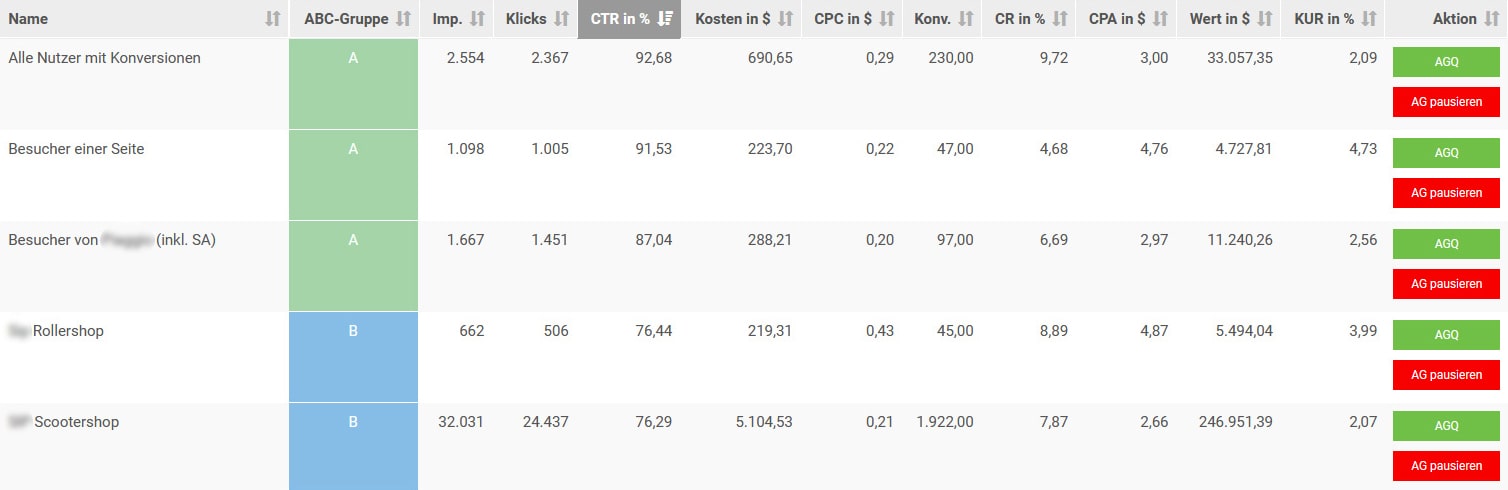Click the CPA in $ sort icon
Screen dimensions: 1508x490
1160,19
